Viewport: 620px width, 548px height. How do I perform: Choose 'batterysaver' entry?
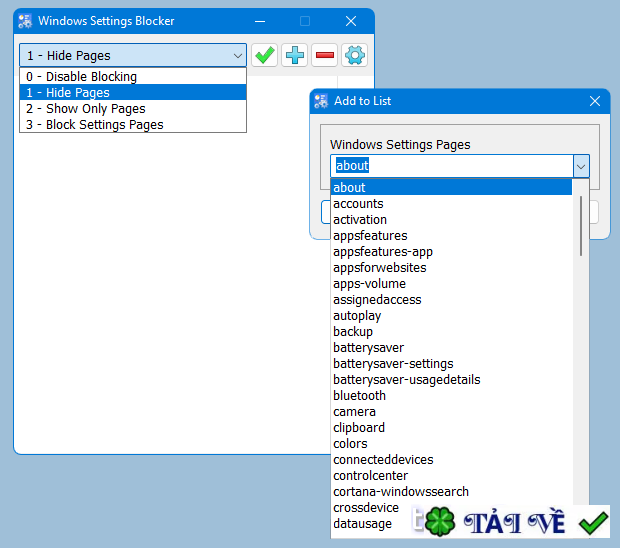tap(451, 348)
